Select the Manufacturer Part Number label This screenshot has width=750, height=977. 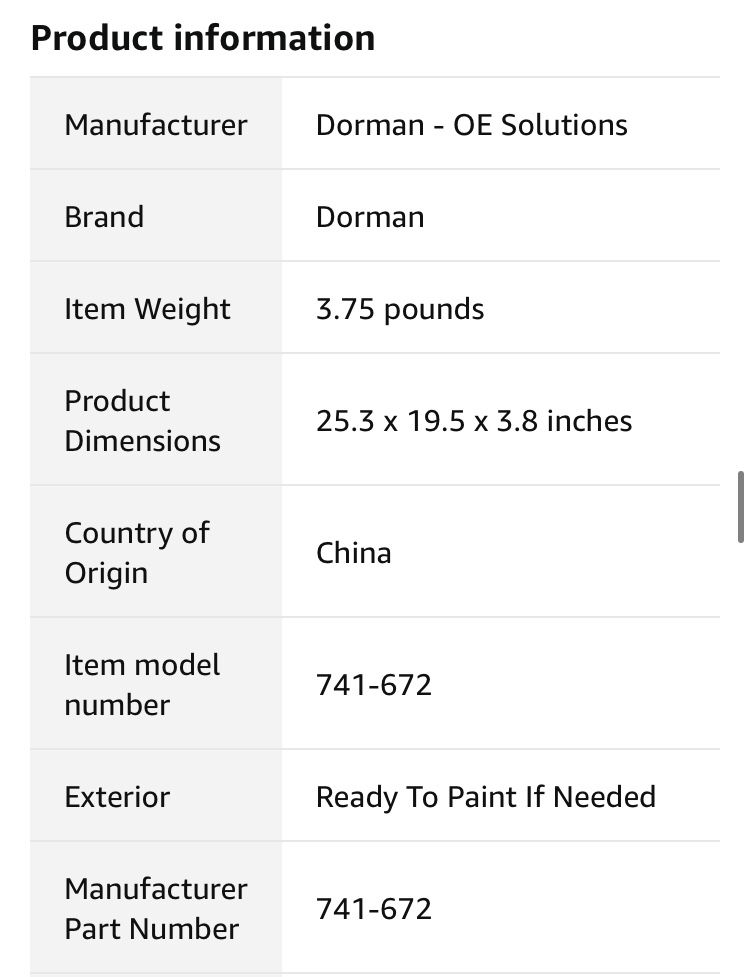point(156,908)
